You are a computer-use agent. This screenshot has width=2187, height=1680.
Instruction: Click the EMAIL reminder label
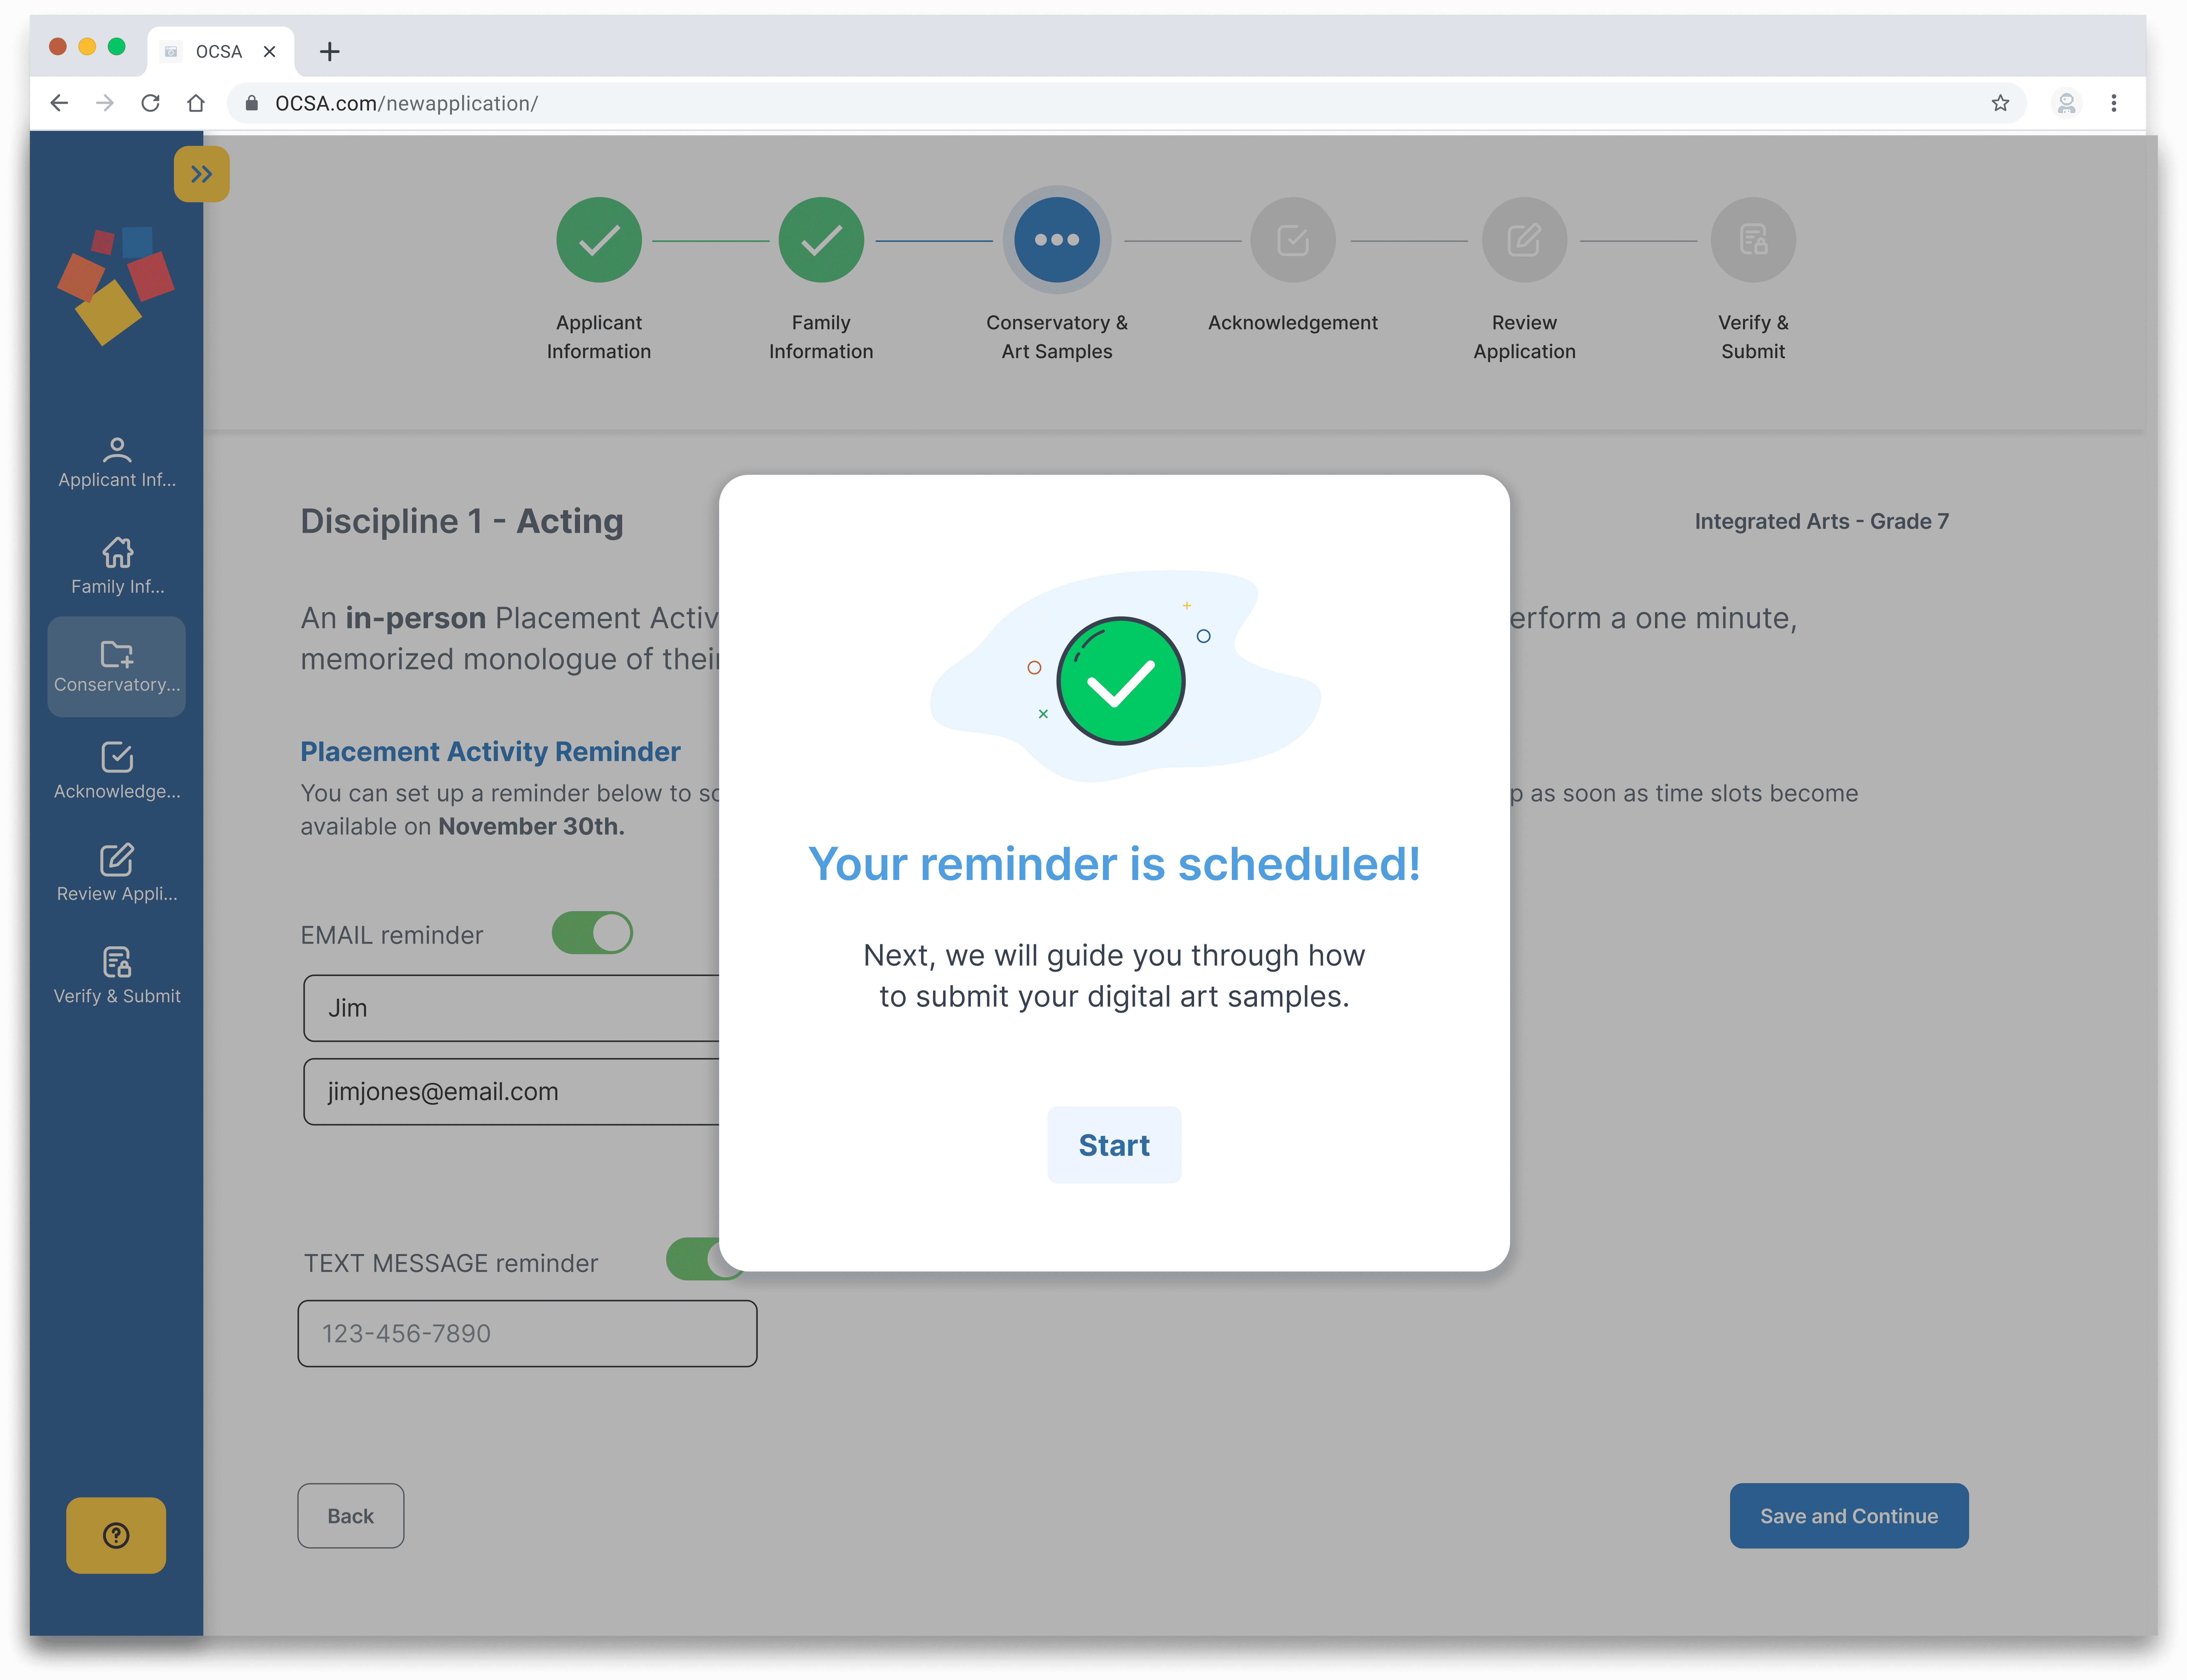coord(392,935)
